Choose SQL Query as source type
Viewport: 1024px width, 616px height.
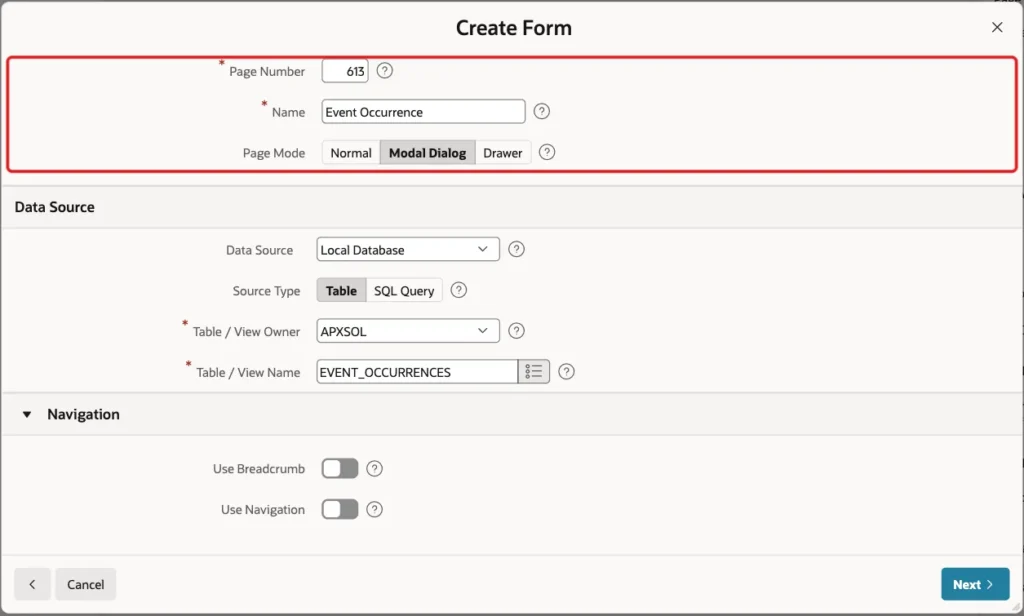(404, 291)
